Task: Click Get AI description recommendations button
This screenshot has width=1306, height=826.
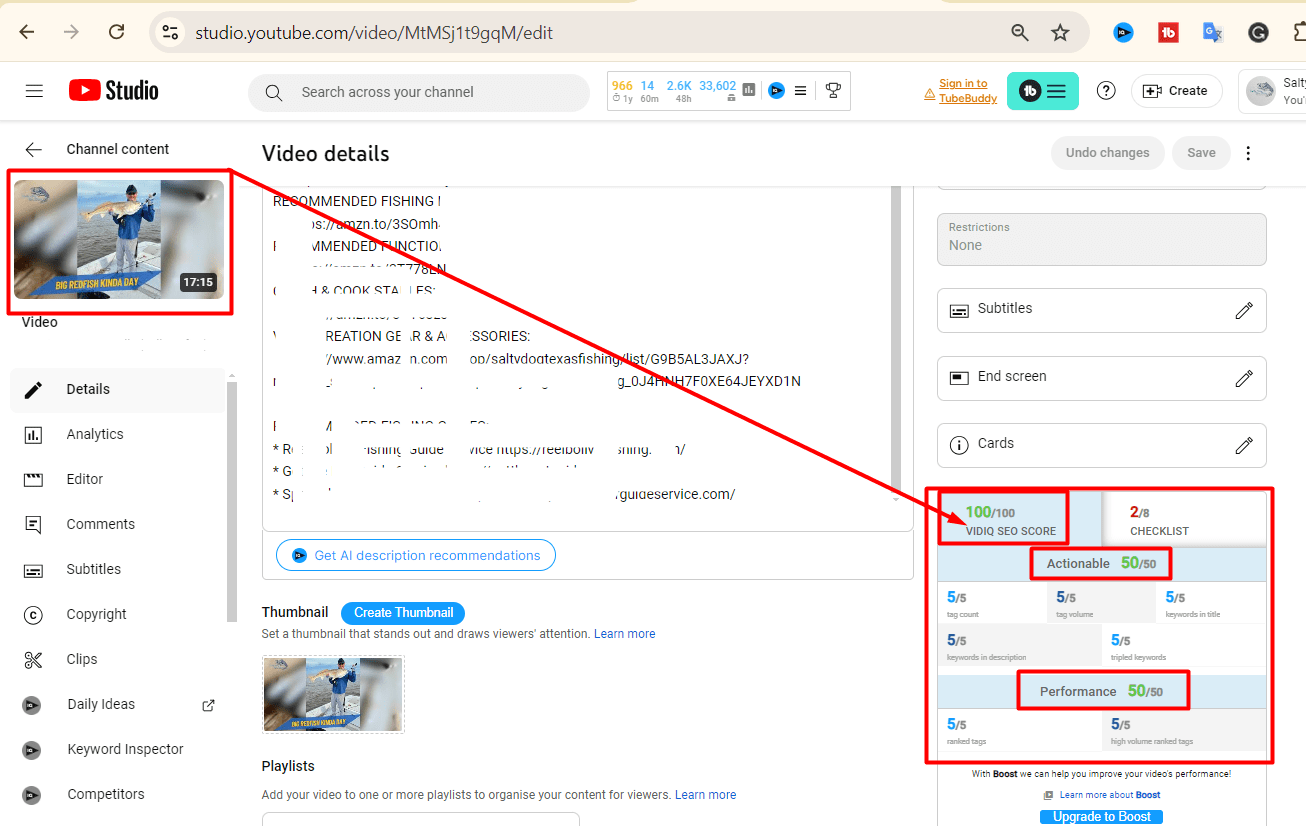Action: click(x=415, y=555)
